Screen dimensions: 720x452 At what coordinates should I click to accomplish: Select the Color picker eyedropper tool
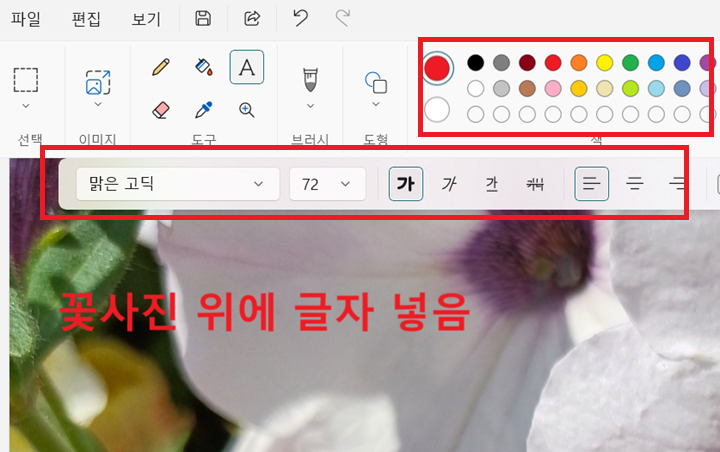point(204,110)
